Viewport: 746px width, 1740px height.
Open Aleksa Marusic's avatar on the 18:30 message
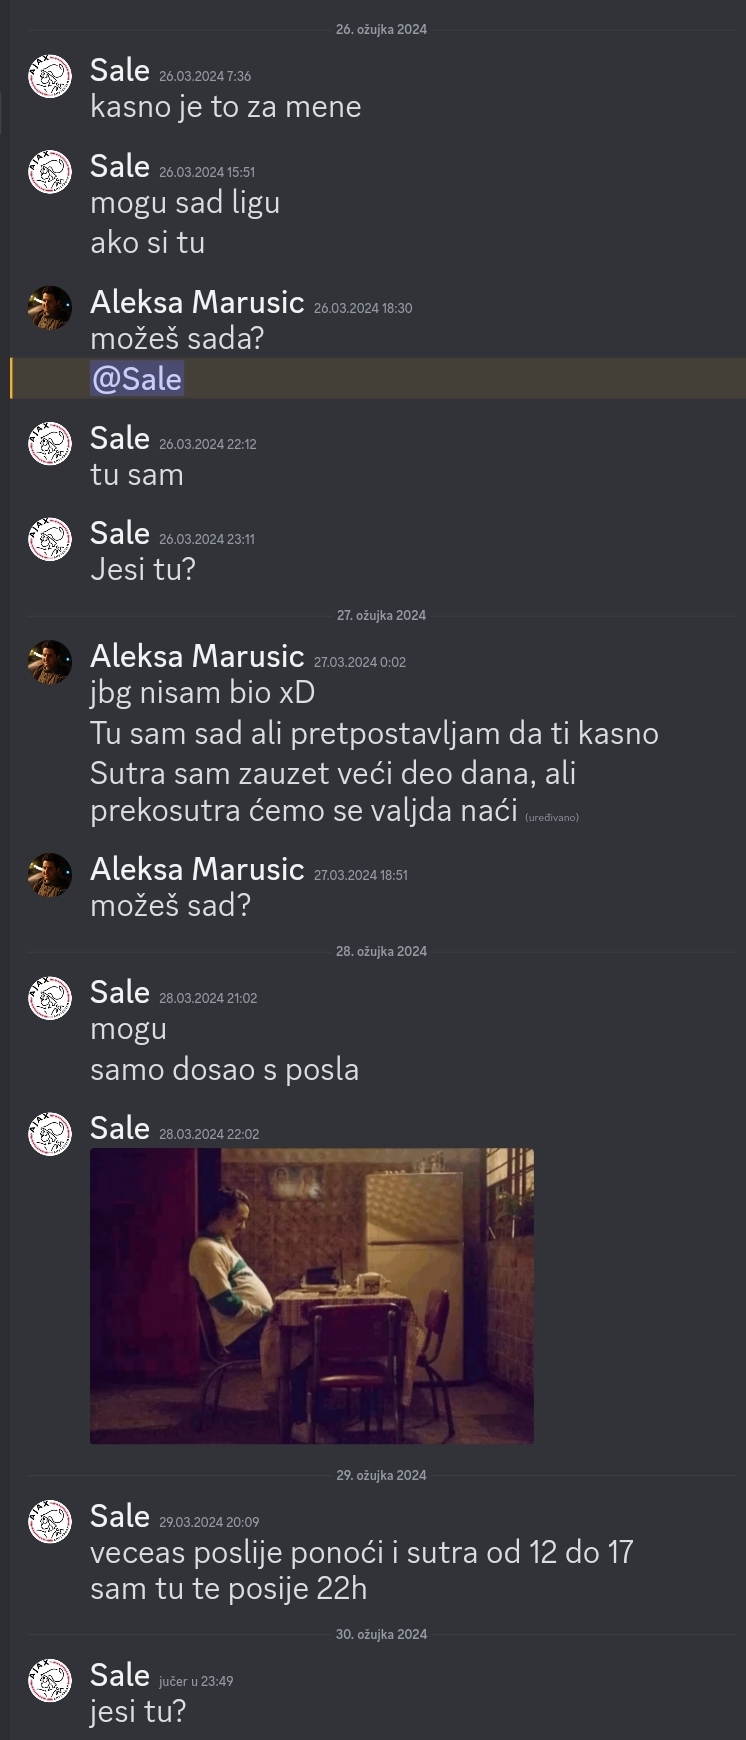(x=50, y=308)
